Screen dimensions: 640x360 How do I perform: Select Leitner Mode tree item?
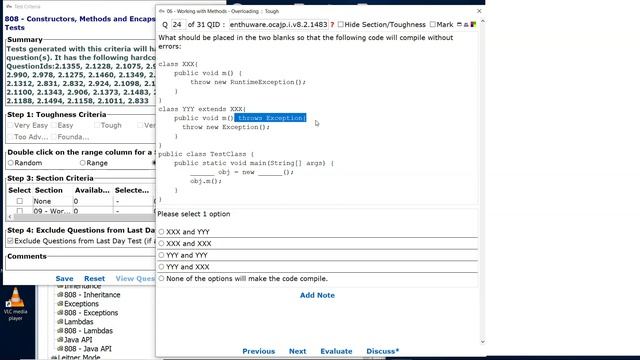pos(78,358)
